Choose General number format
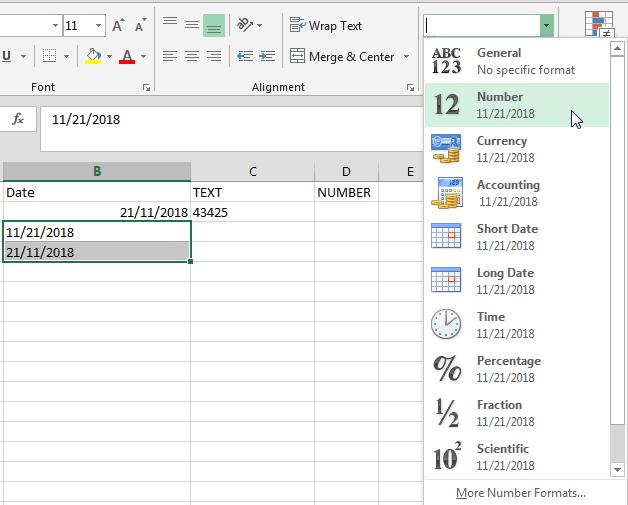The image size is (628, 505). click(517, 61)
